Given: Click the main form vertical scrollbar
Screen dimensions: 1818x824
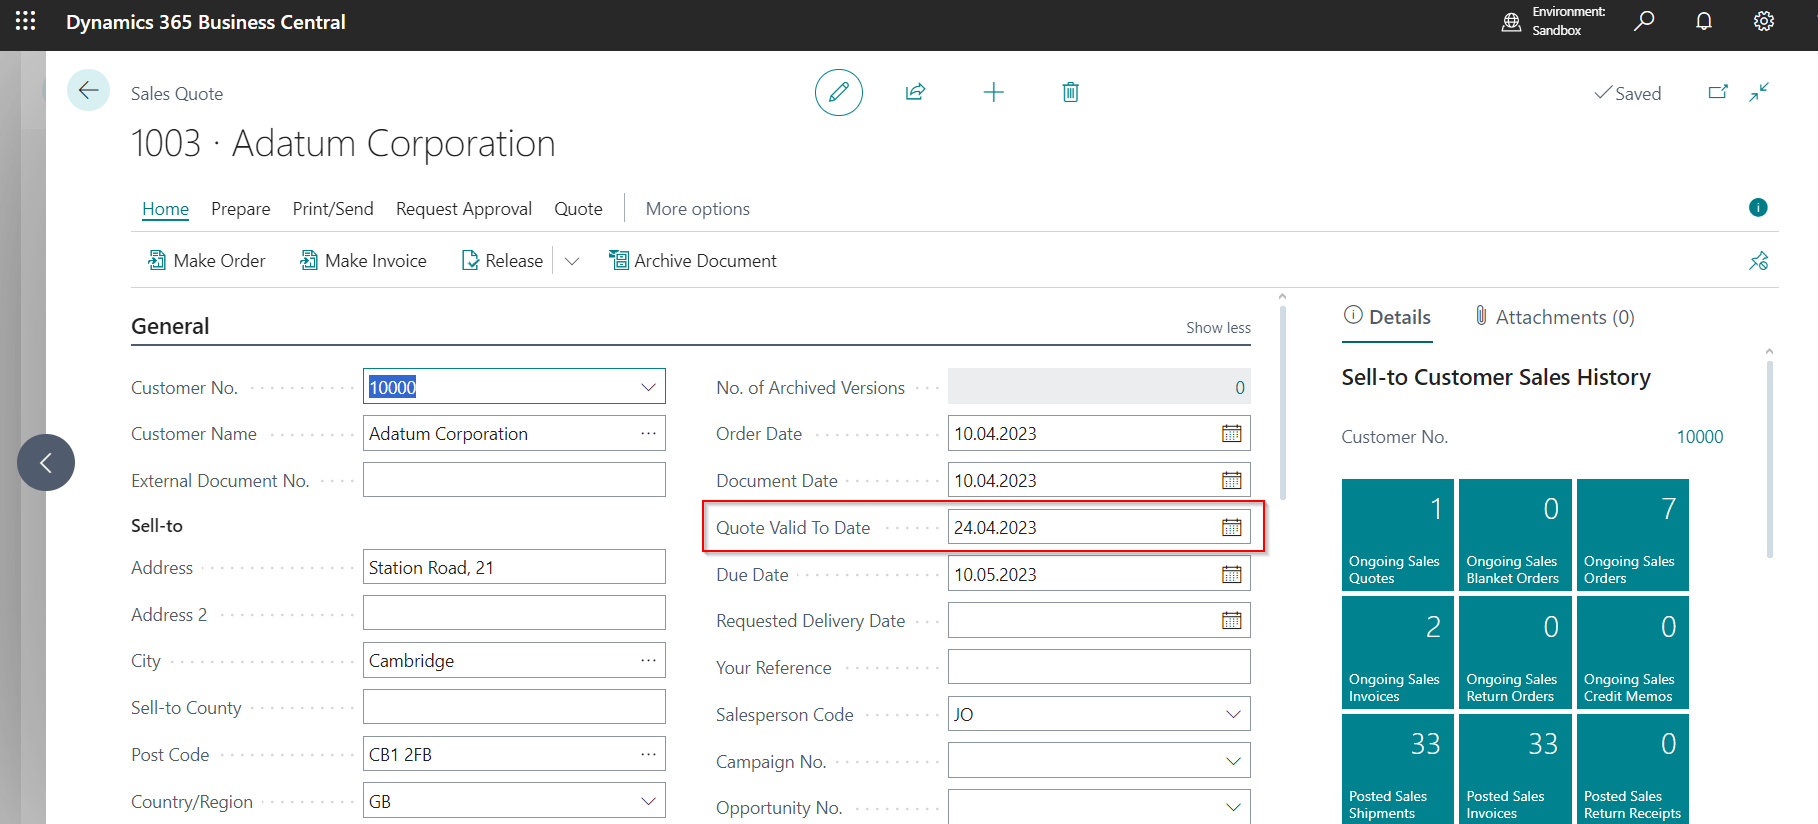Looking at the screenshot, I should tap(1282, 403).
